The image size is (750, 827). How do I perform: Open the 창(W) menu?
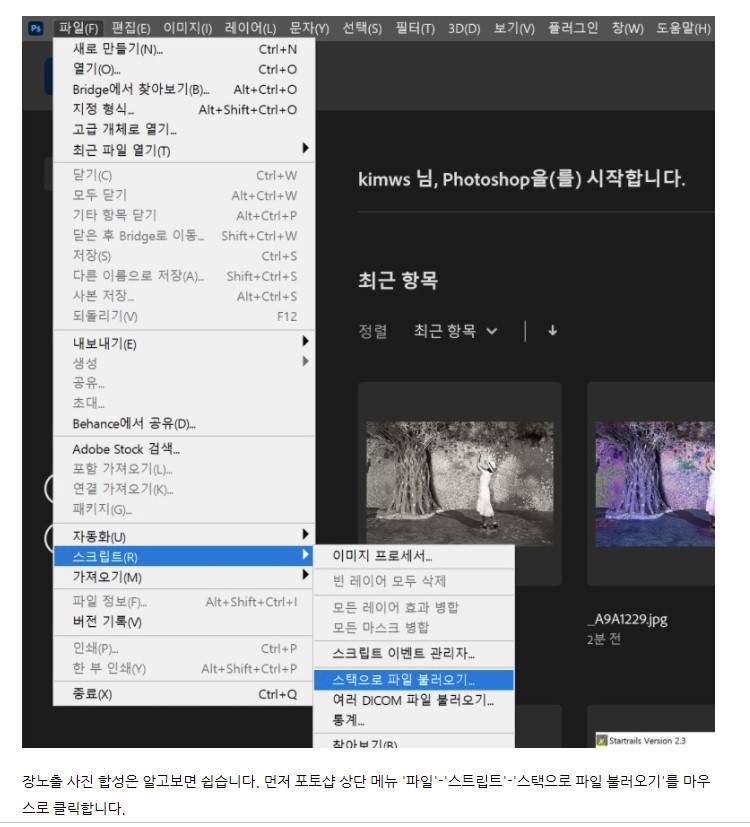(627, 28)
